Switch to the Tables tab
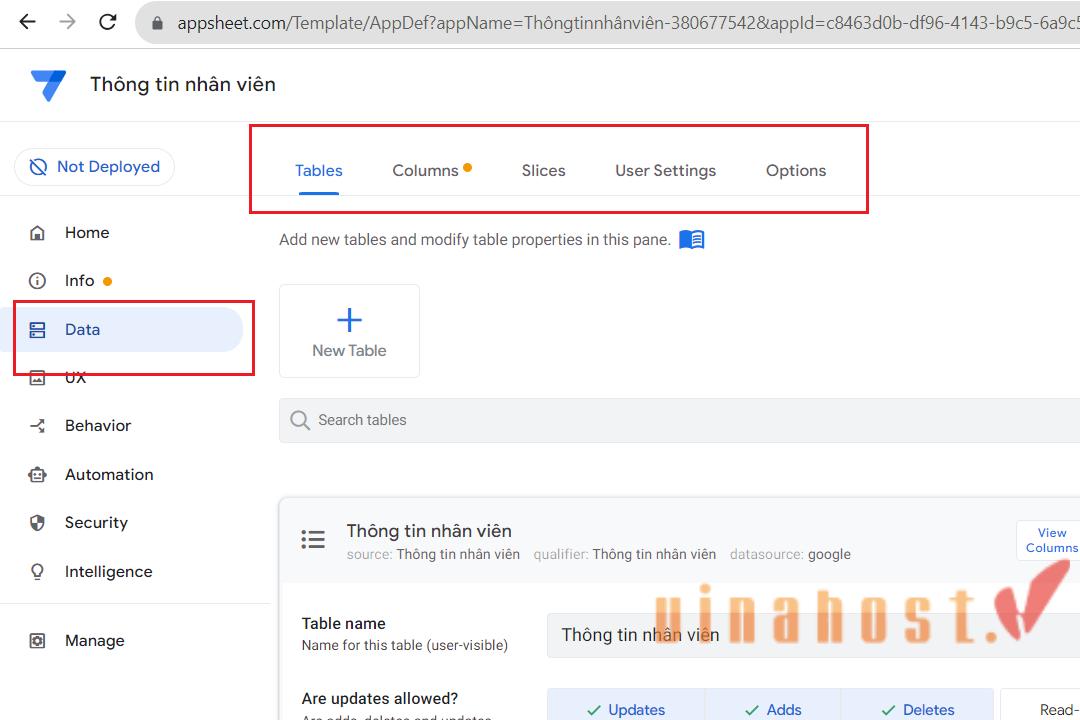Screen dimensions: 1080x720 pyautogui.click(x=319, y=171)
